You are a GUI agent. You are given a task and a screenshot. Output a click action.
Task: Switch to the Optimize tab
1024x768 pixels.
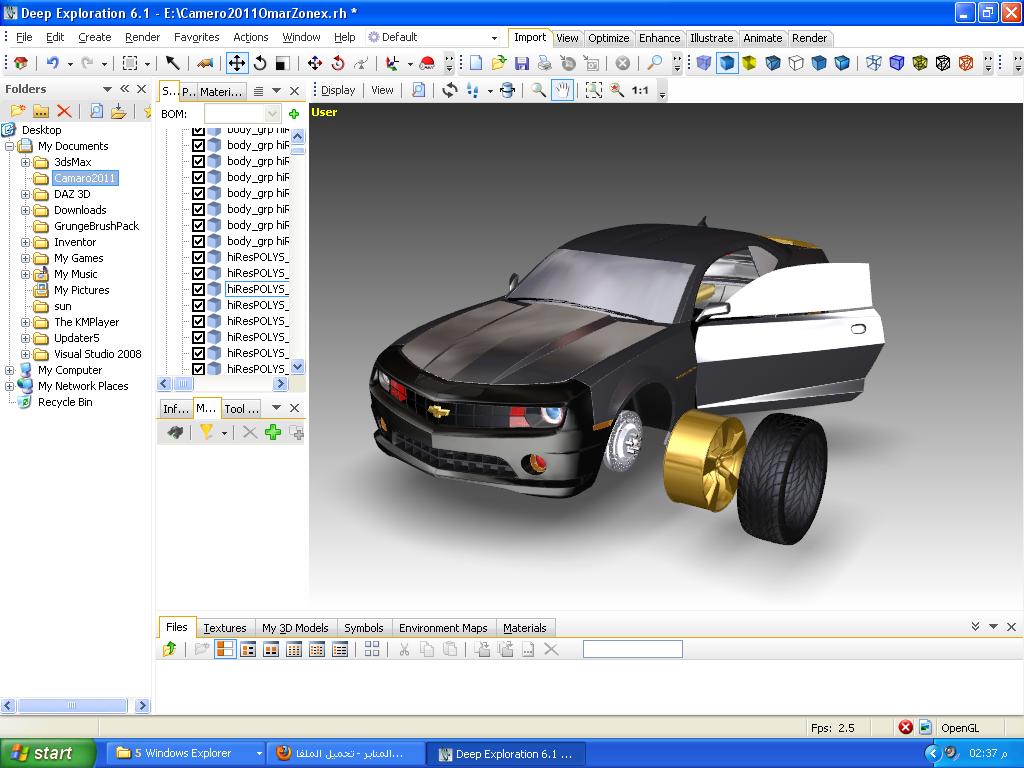pos(609,38)
